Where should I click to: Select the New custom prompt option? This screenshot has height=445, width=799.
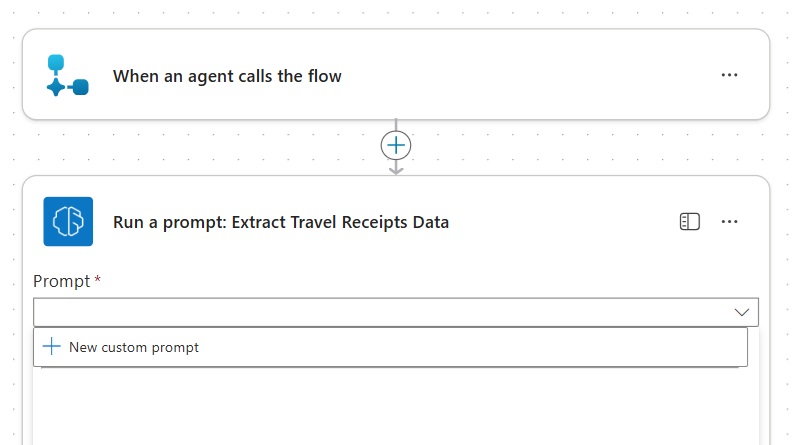tap(134, 347)
